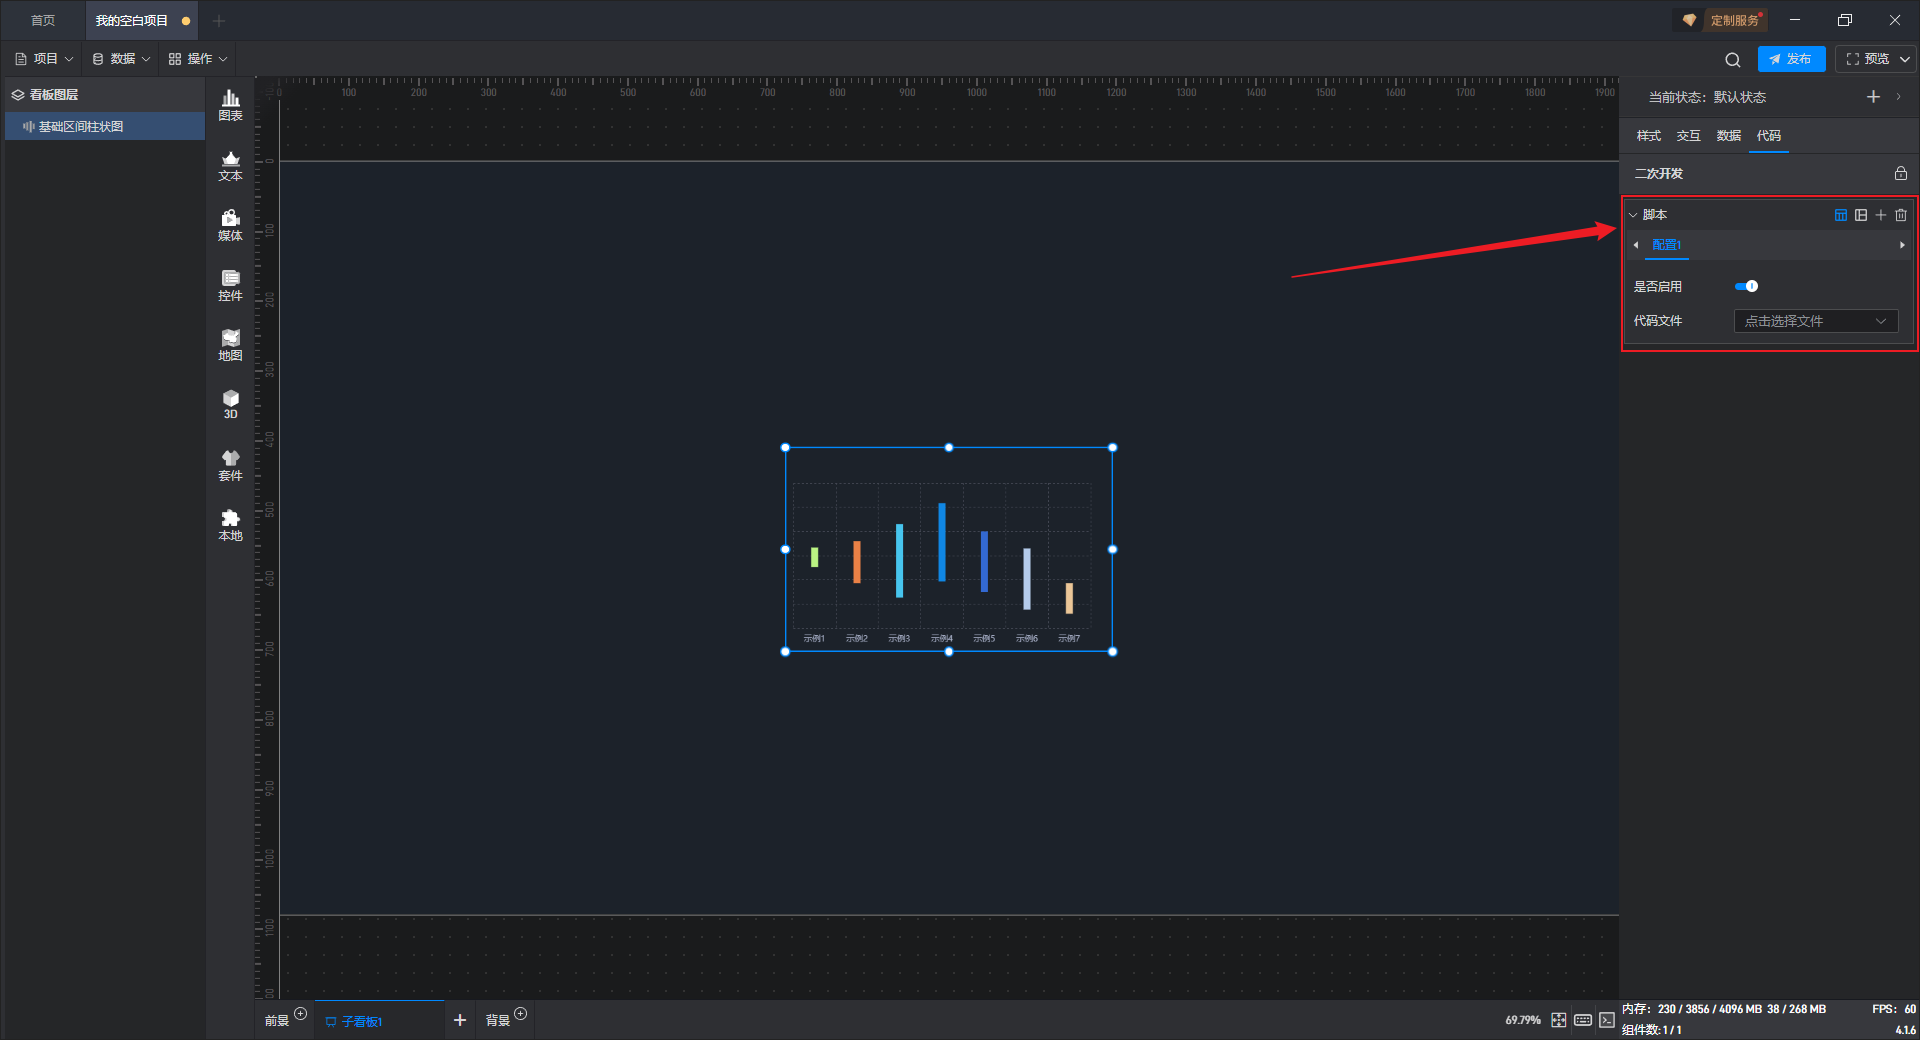
Task: Select the blue tab-layout icon in 脚本 row
Action: click(x=1841, y=215)
